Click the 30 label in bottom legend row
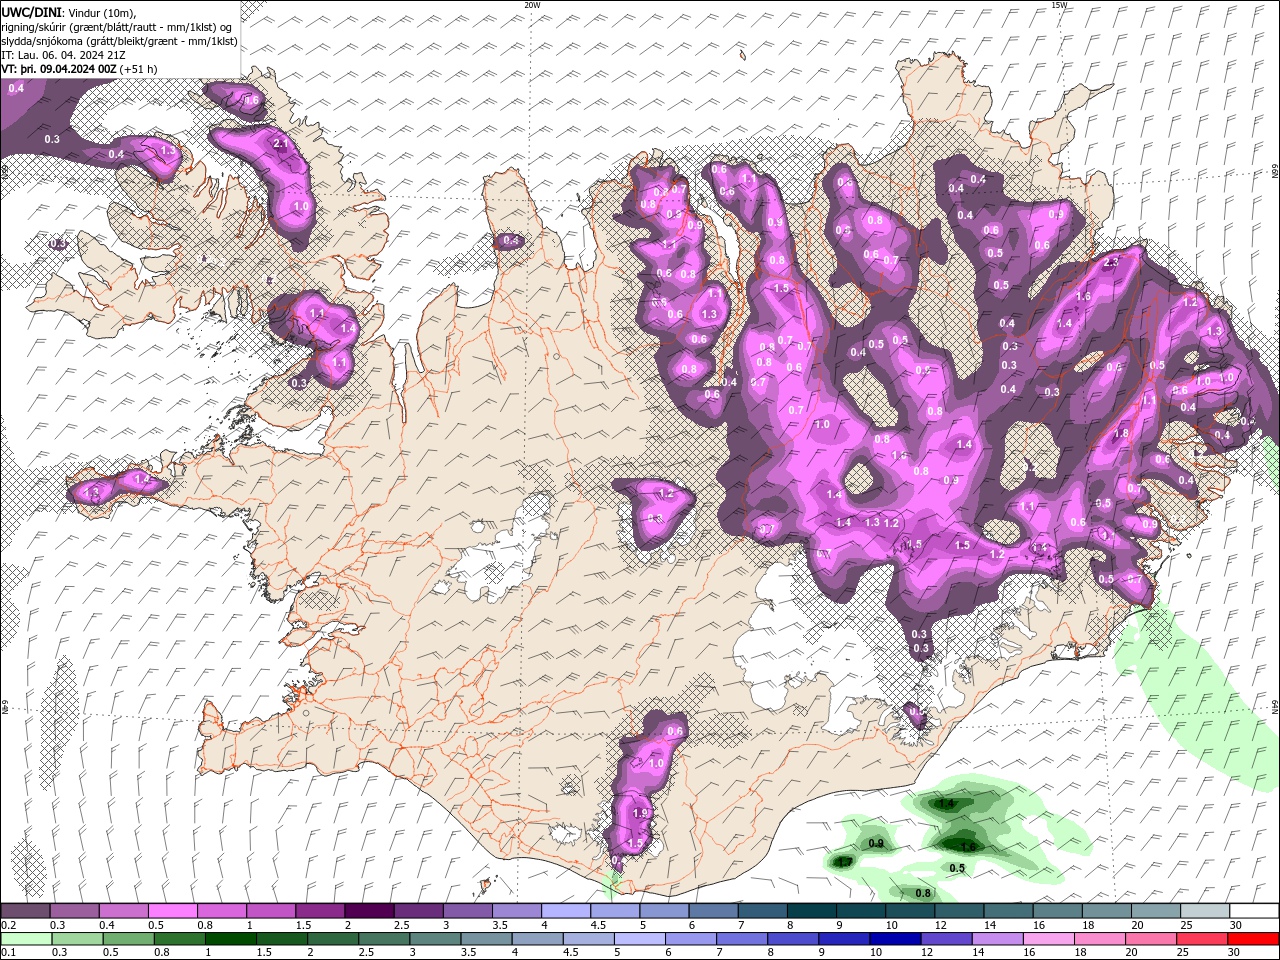 click(1235, 952)
